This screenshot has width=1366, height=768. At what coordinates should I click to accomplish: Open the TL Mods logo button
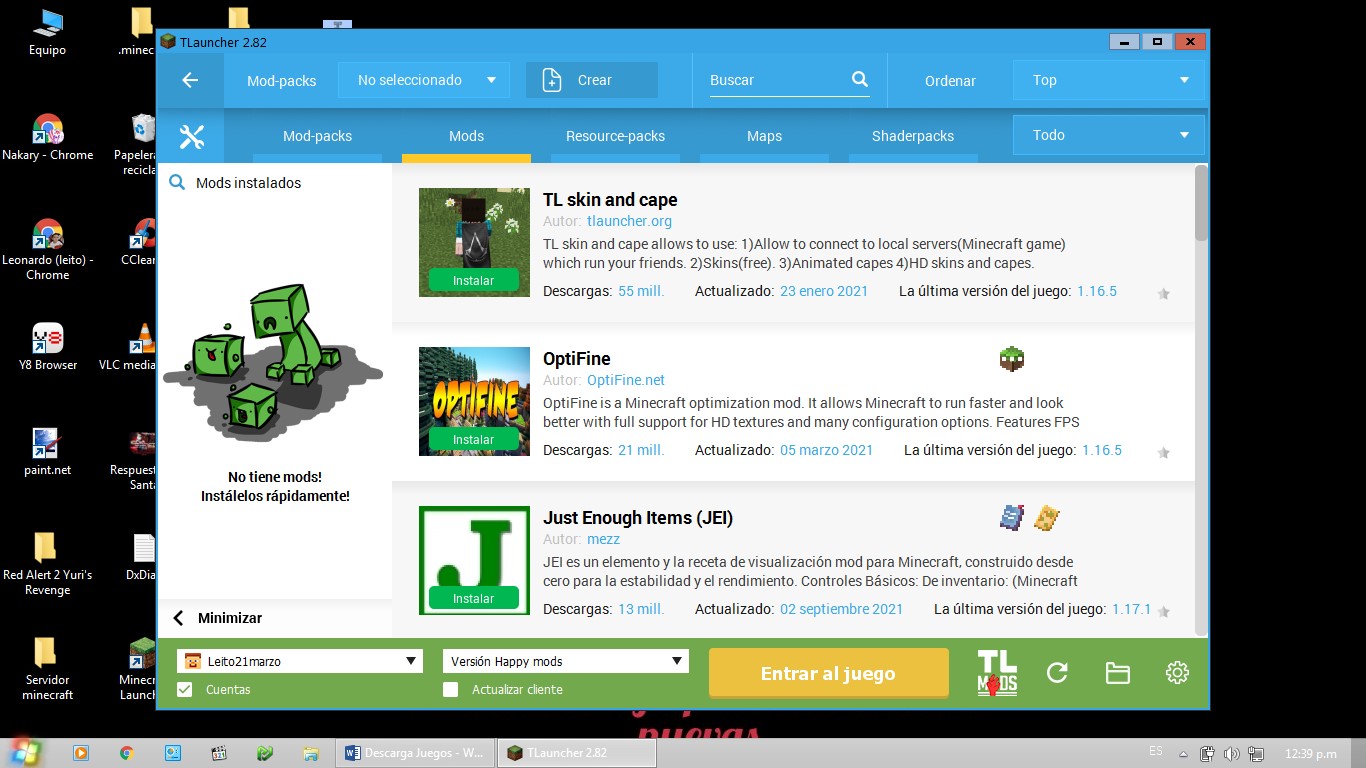pos(997,673)
